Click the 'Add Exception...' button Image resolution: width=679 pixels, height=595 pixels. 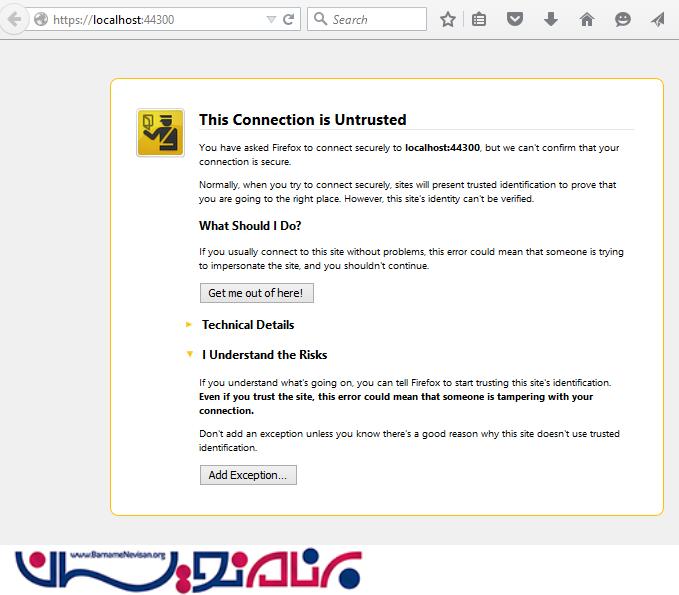pos(248,475)
